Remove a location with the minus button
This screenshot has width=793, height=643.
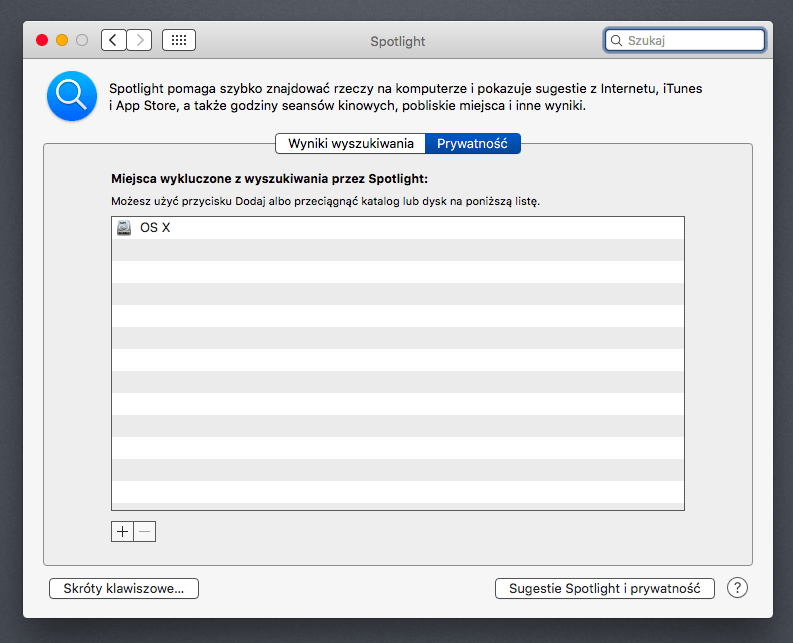coord(145,531)
